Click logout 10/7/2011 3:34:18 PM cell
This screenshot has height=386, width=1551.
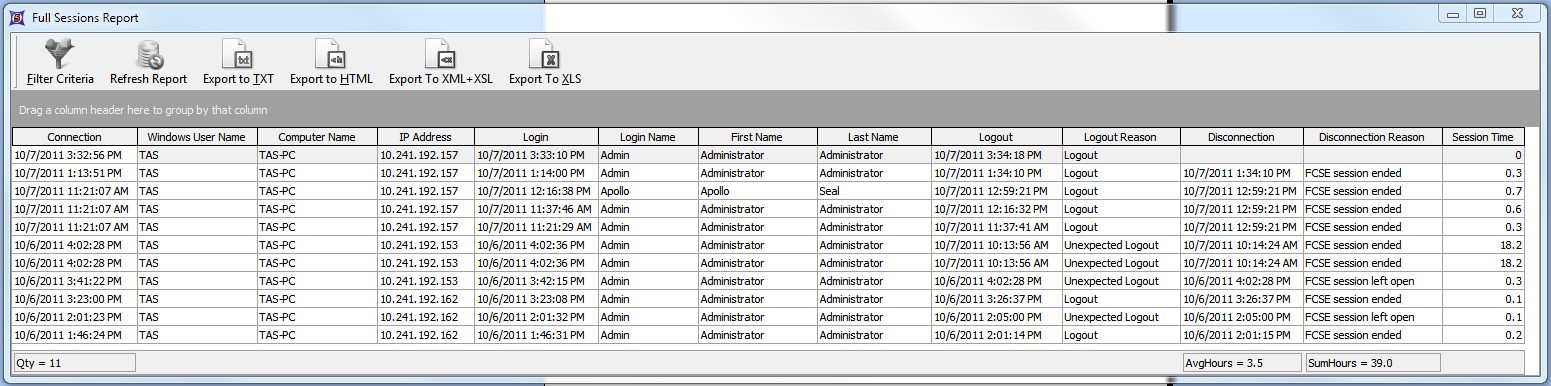[x=996, y=155]
